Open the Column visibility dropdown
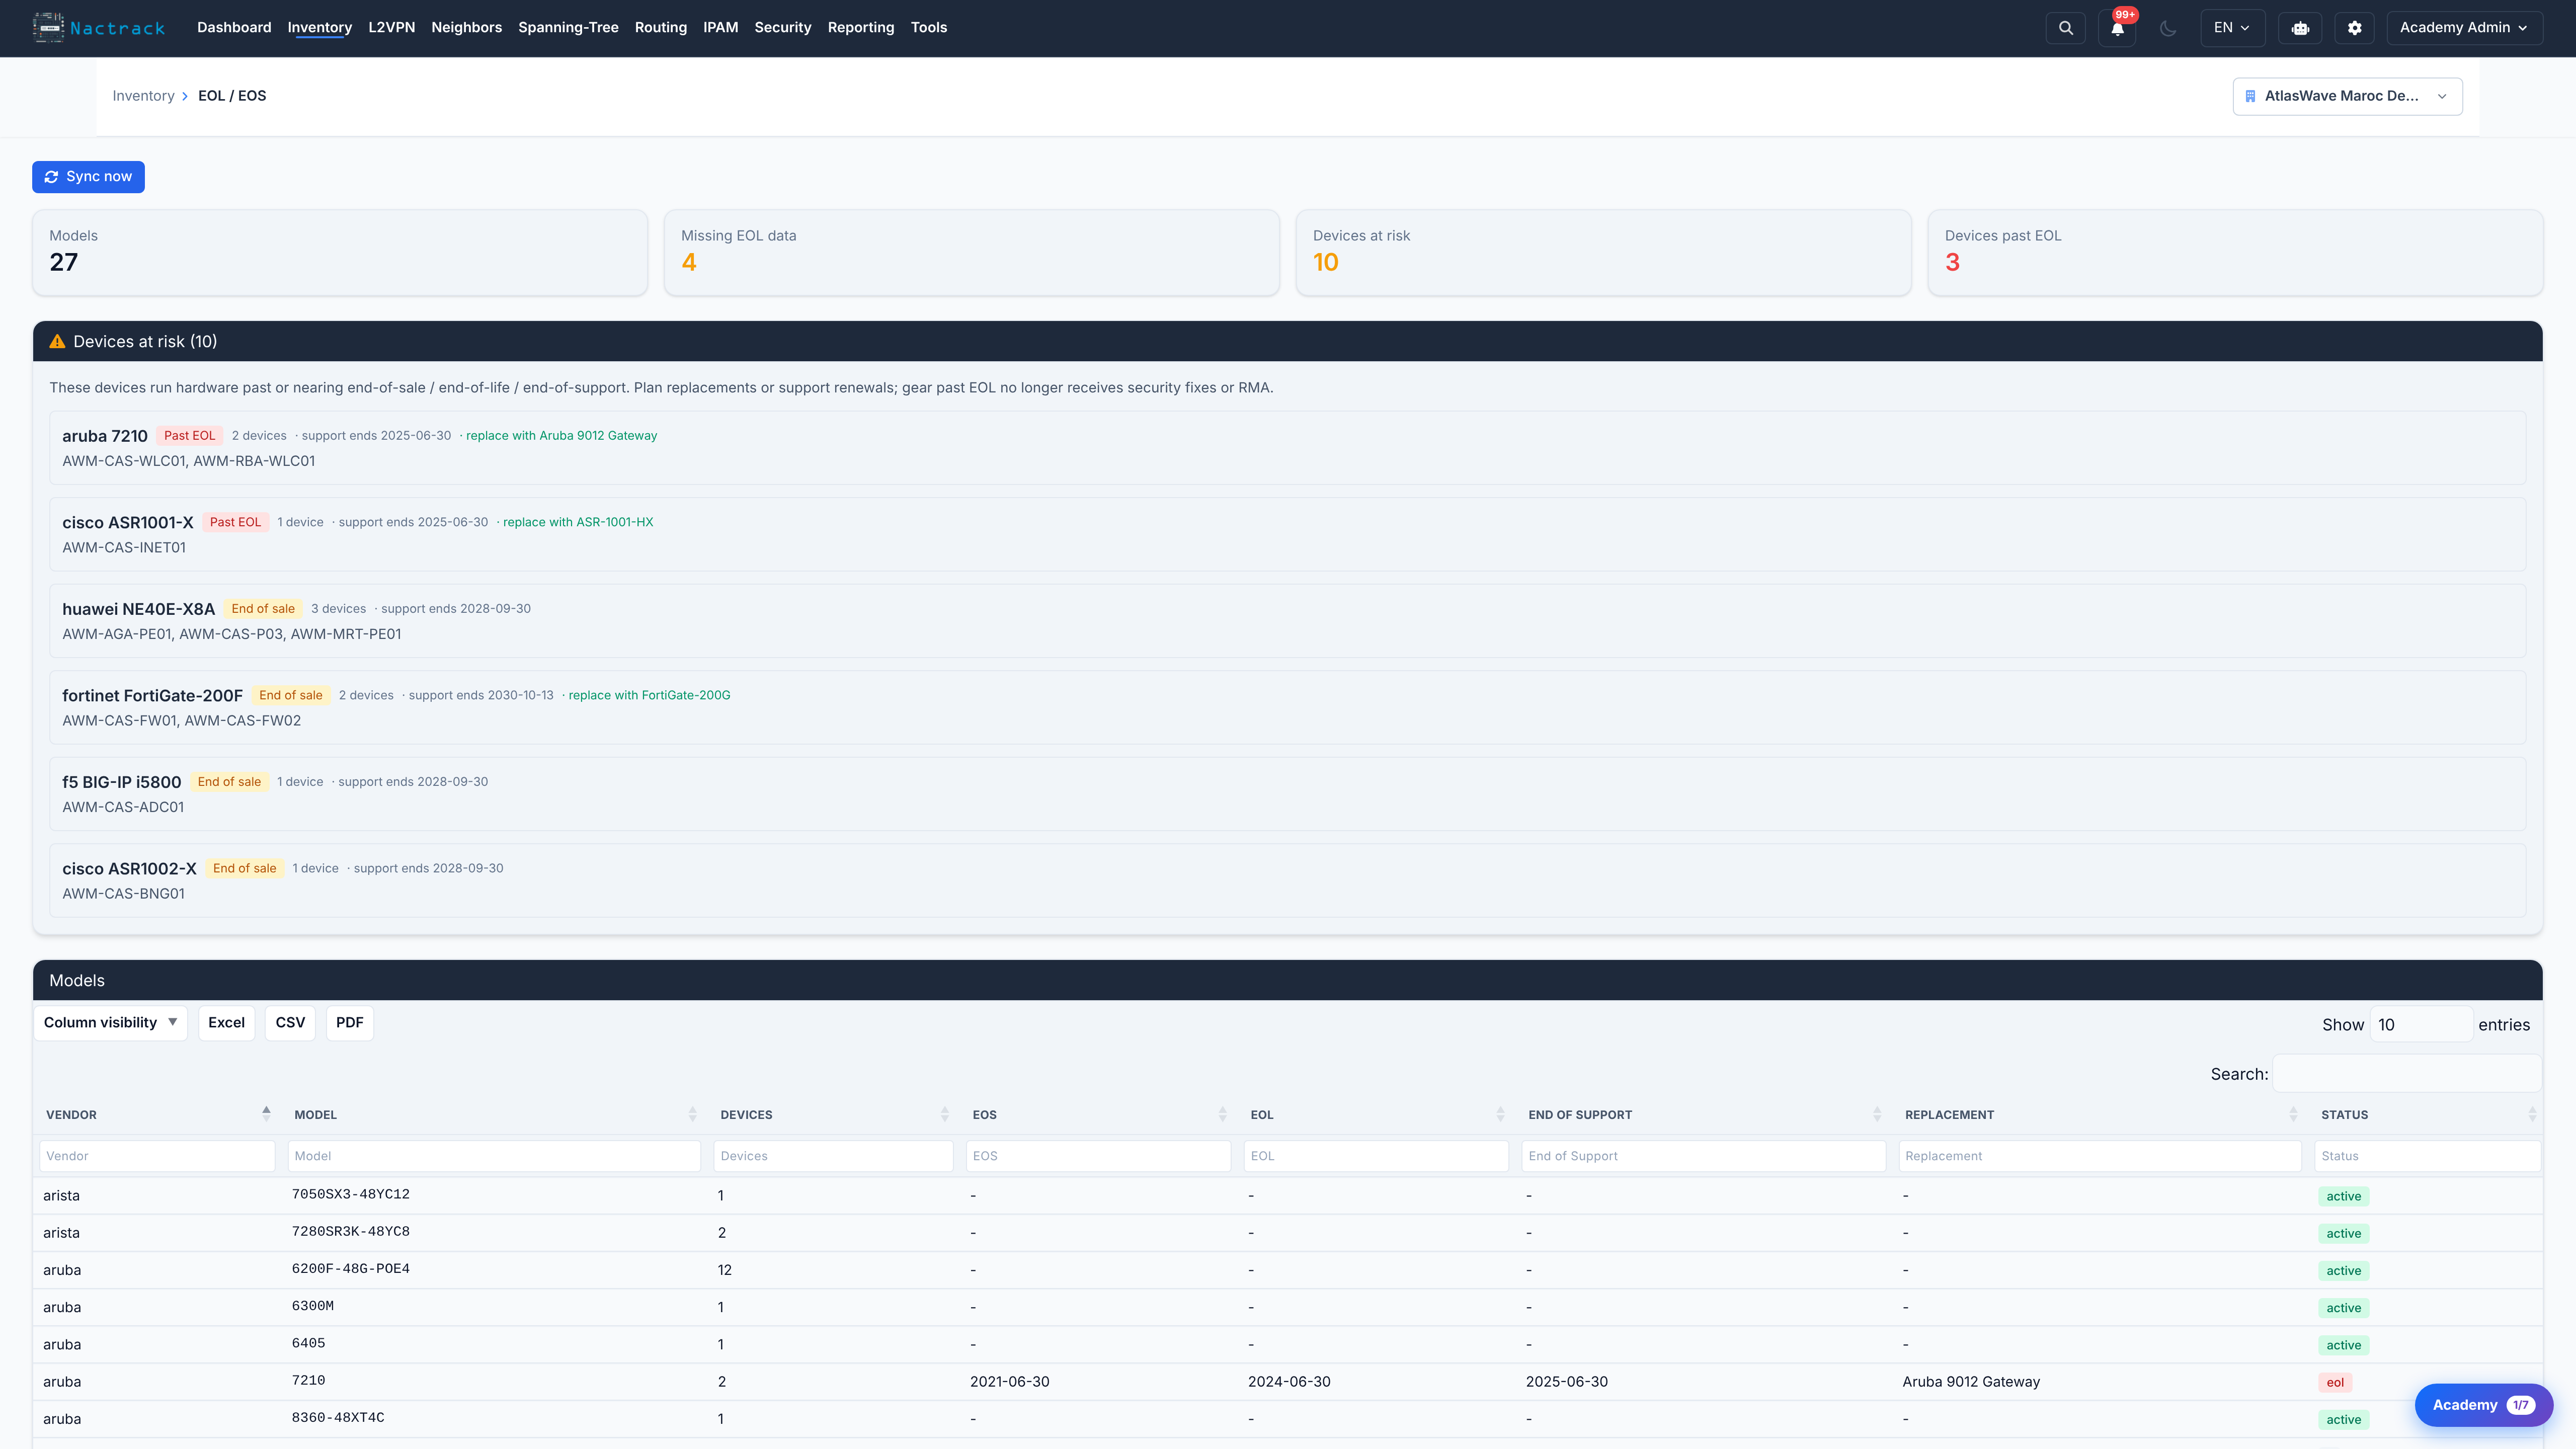Screen dimensions: 2576x1449 110,1022
